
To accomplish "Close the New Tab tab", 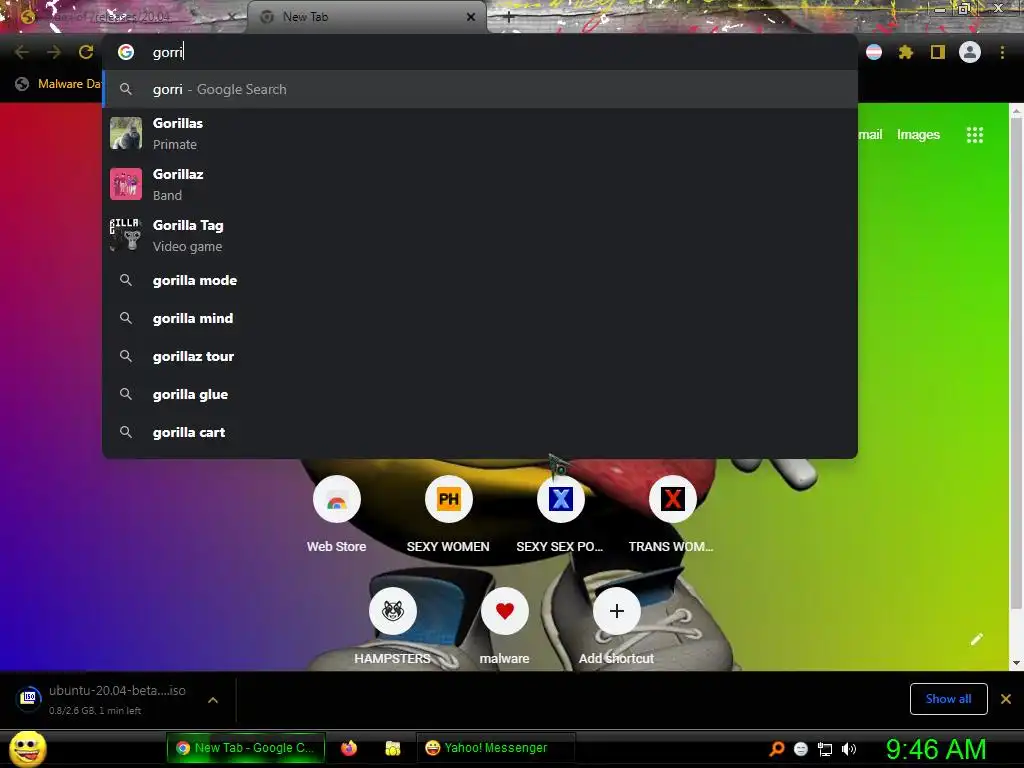I will (x=471, y=17).
